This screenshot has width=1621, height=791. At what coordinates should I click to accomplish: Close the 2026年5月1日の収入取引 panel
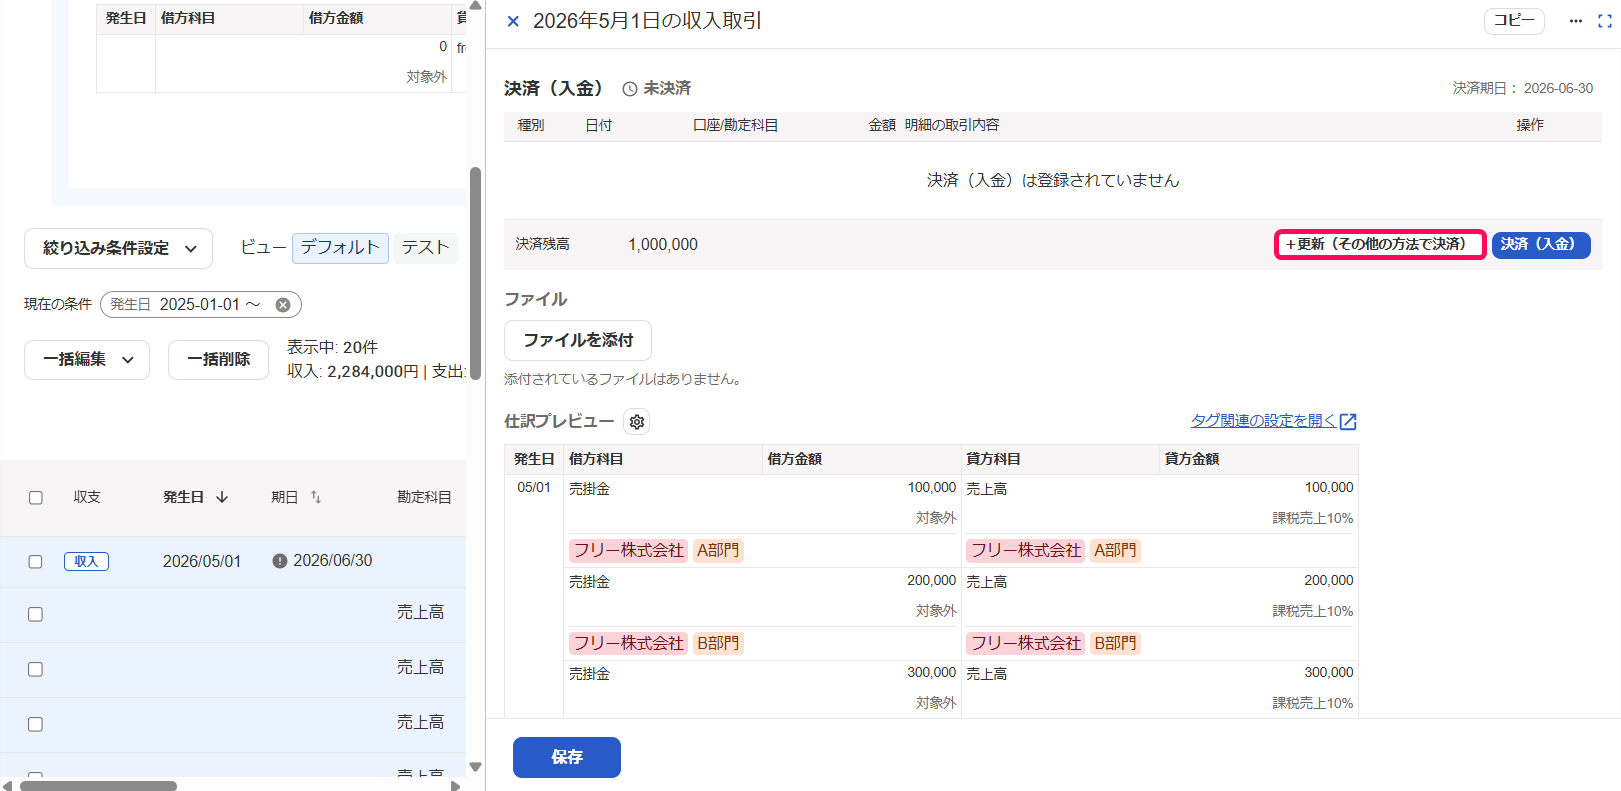[513, 21]
